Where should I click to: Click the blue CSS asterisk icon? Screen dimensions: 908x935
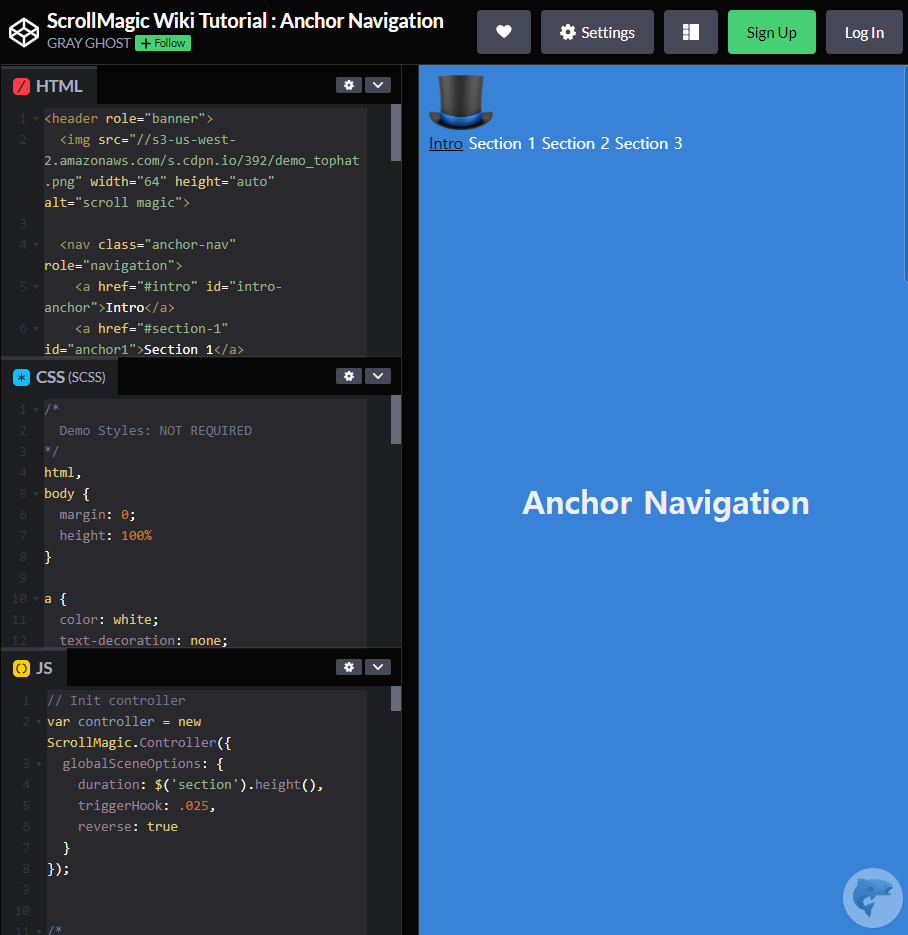click(21, 377)
